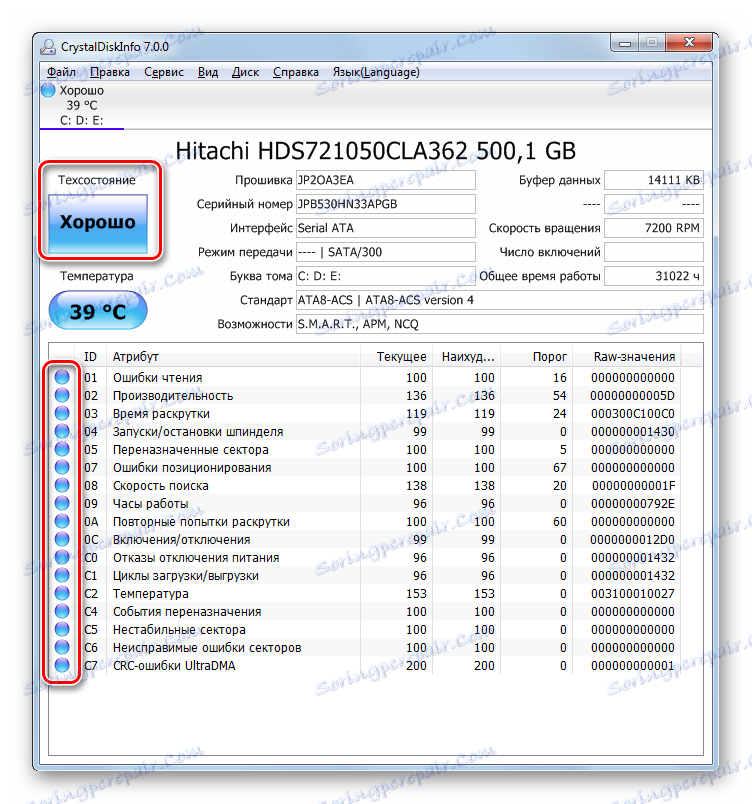Click status circle for Время раскрутки
This screenshot has width=752, height=804.
[62, 413]
